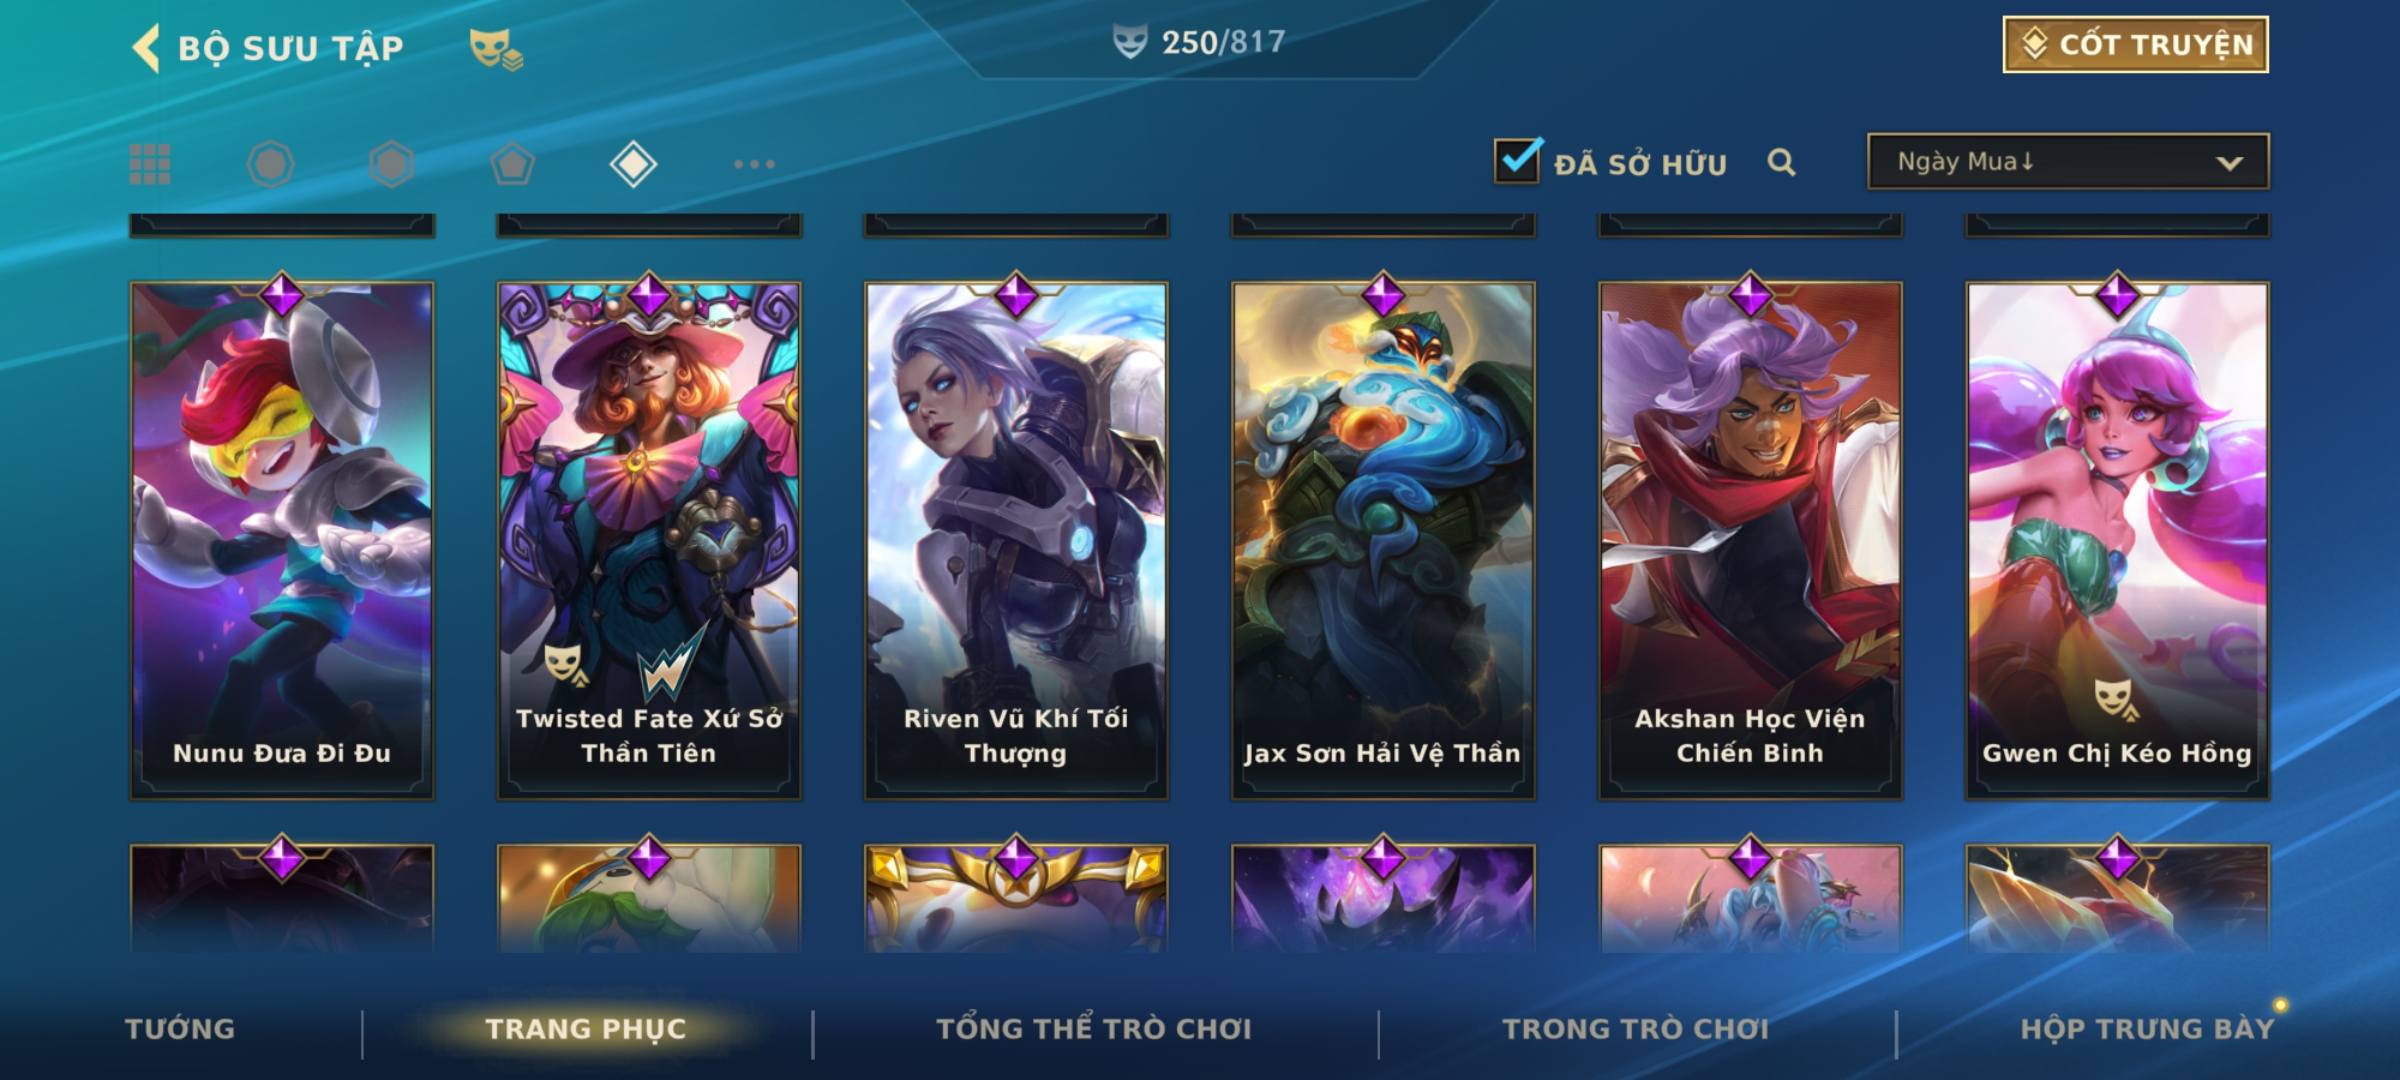The height and width of the screenshot is (1080, 2400).
Task: Open the mask and coins icon
Action: pos(496,49)
